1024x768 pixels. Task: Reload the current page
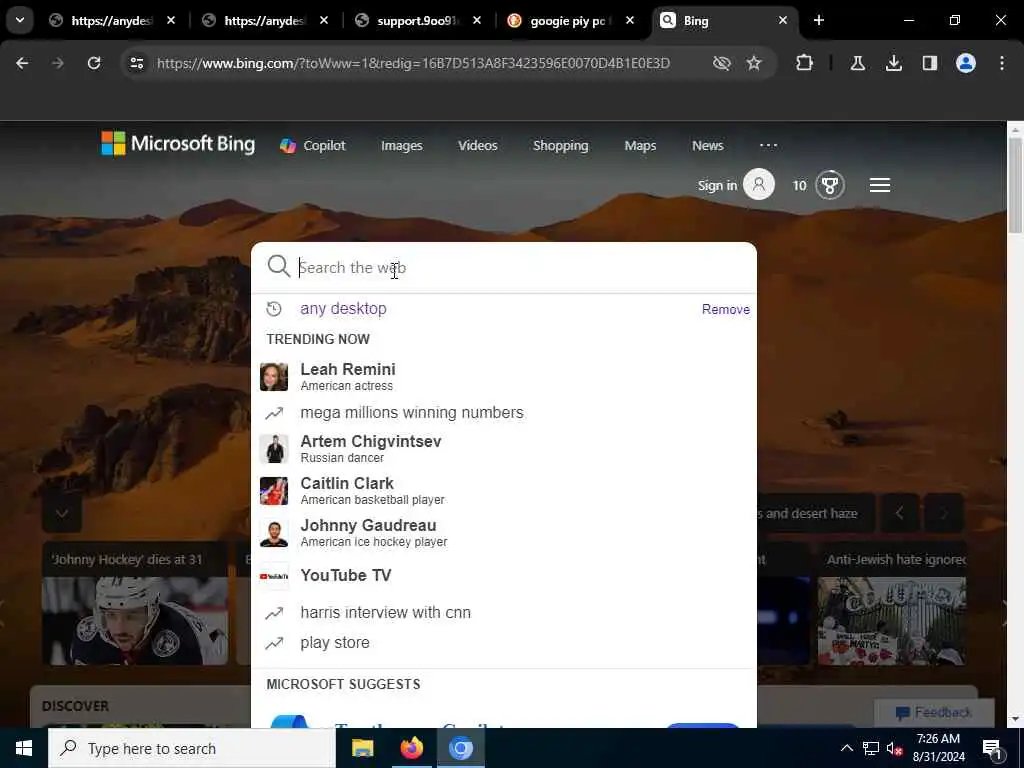pos(94,63)
